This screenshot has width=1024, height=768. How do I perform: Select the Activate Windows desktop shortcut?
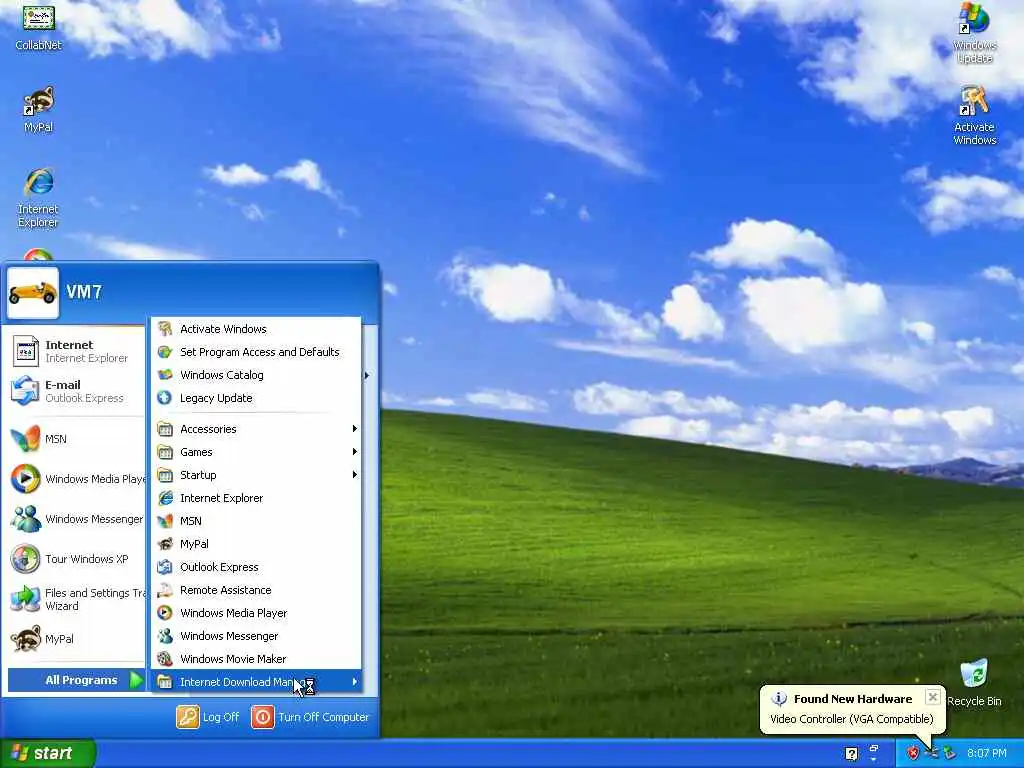[x=974, y=116]
